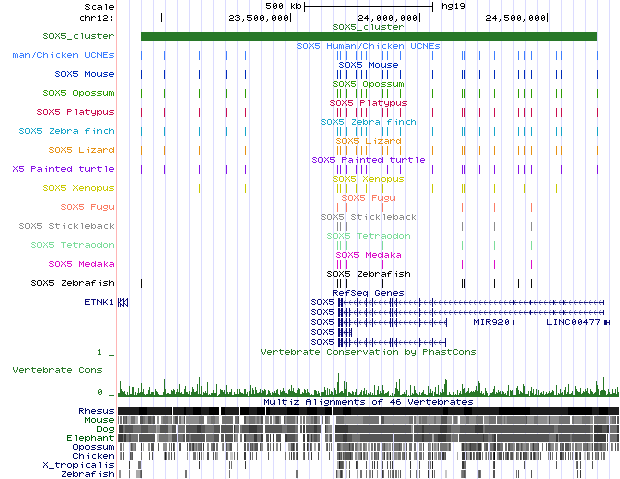Open the RefSeq Genes track title
This screenshot has width=620, height=479.
click(x=367, y=292)
